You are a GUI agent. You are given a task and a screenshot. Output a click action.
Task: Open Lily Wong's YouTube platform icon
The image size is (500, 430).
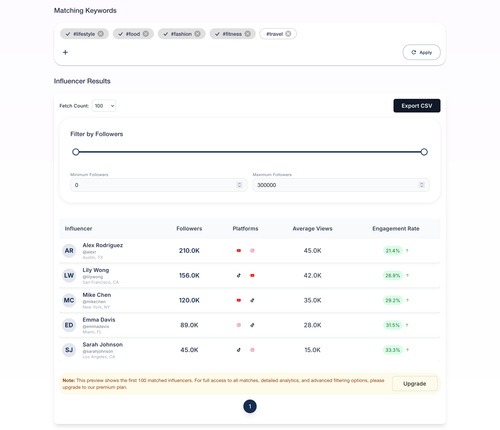point(252,275)
